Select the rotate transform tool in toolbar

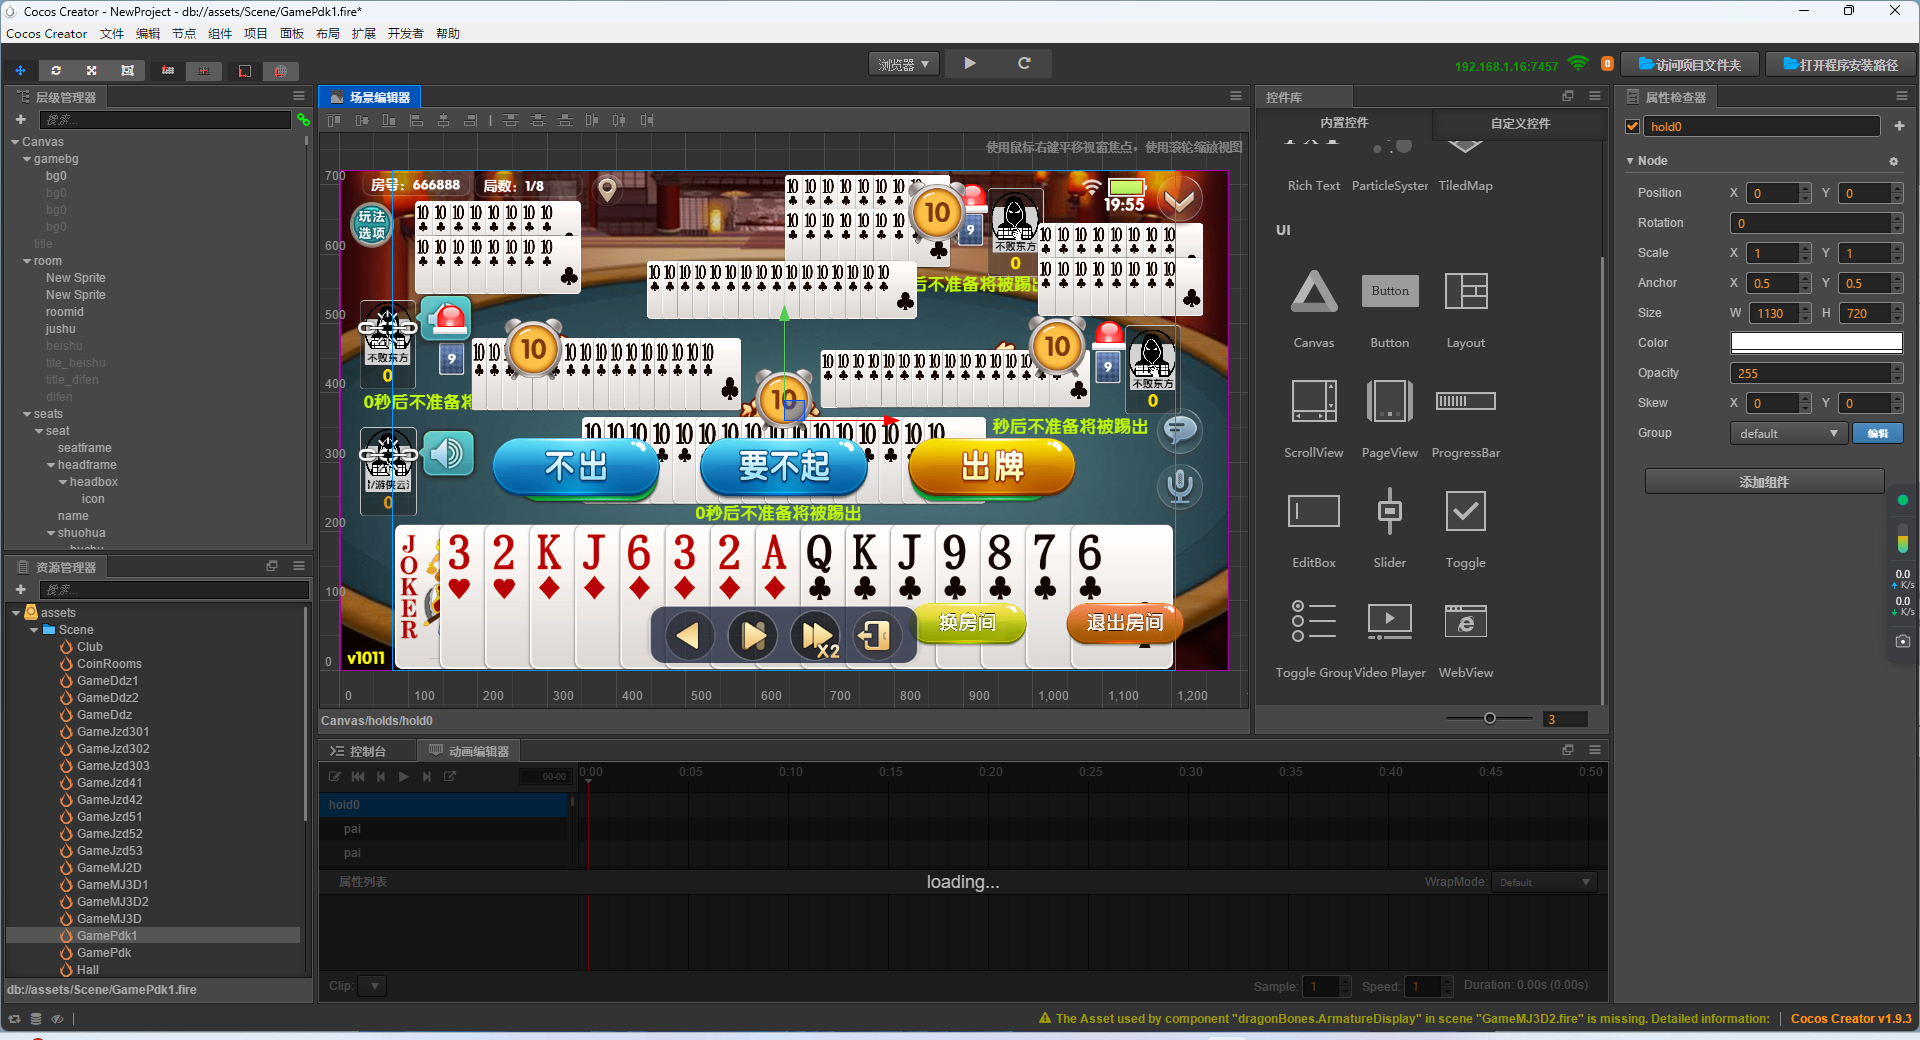tap(56, 71)
